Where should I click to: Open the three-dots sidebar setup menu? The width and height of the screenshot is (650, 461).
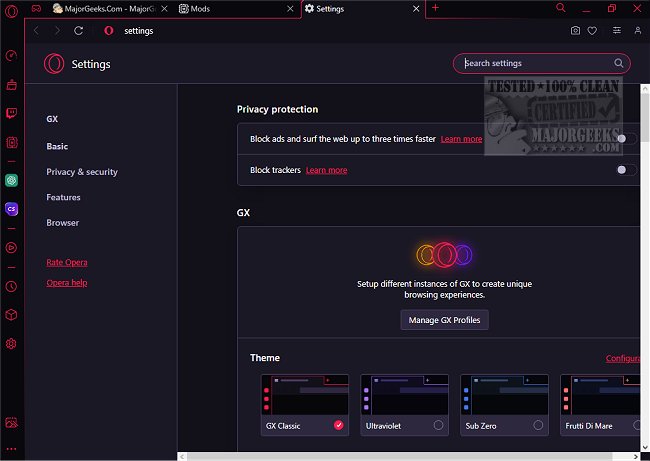coord(11,449)
